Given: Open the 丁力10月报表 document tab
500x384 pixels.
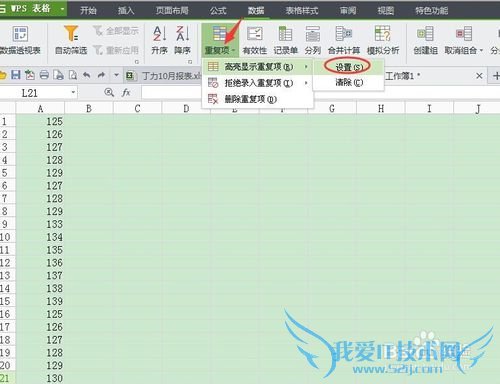Looking at the screenshot, I should pyautogui.click(x=163, y=76).
